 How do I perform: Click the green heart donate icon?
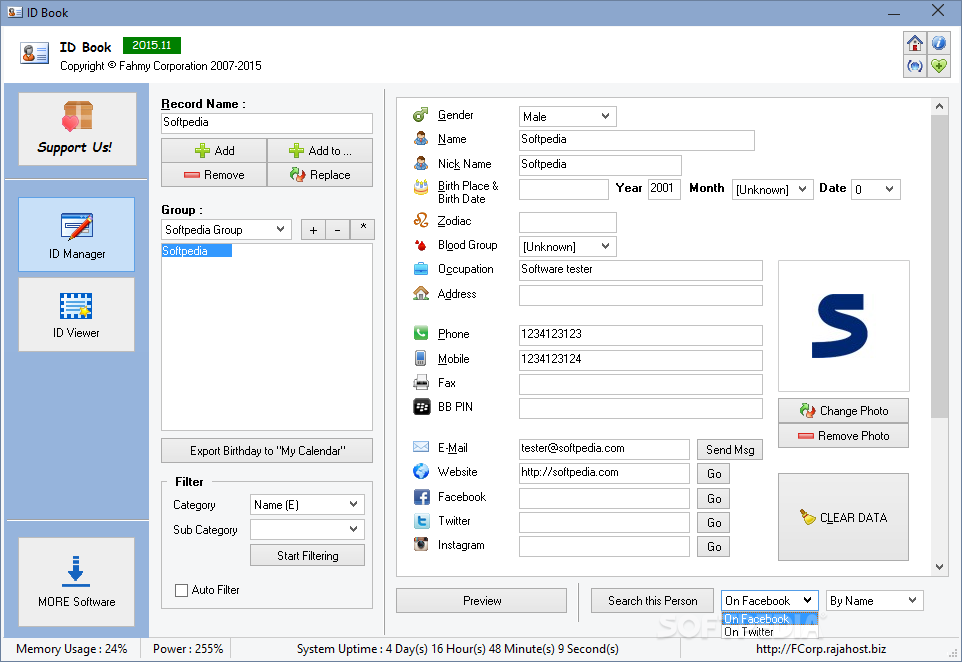click(x=939, y=66)
